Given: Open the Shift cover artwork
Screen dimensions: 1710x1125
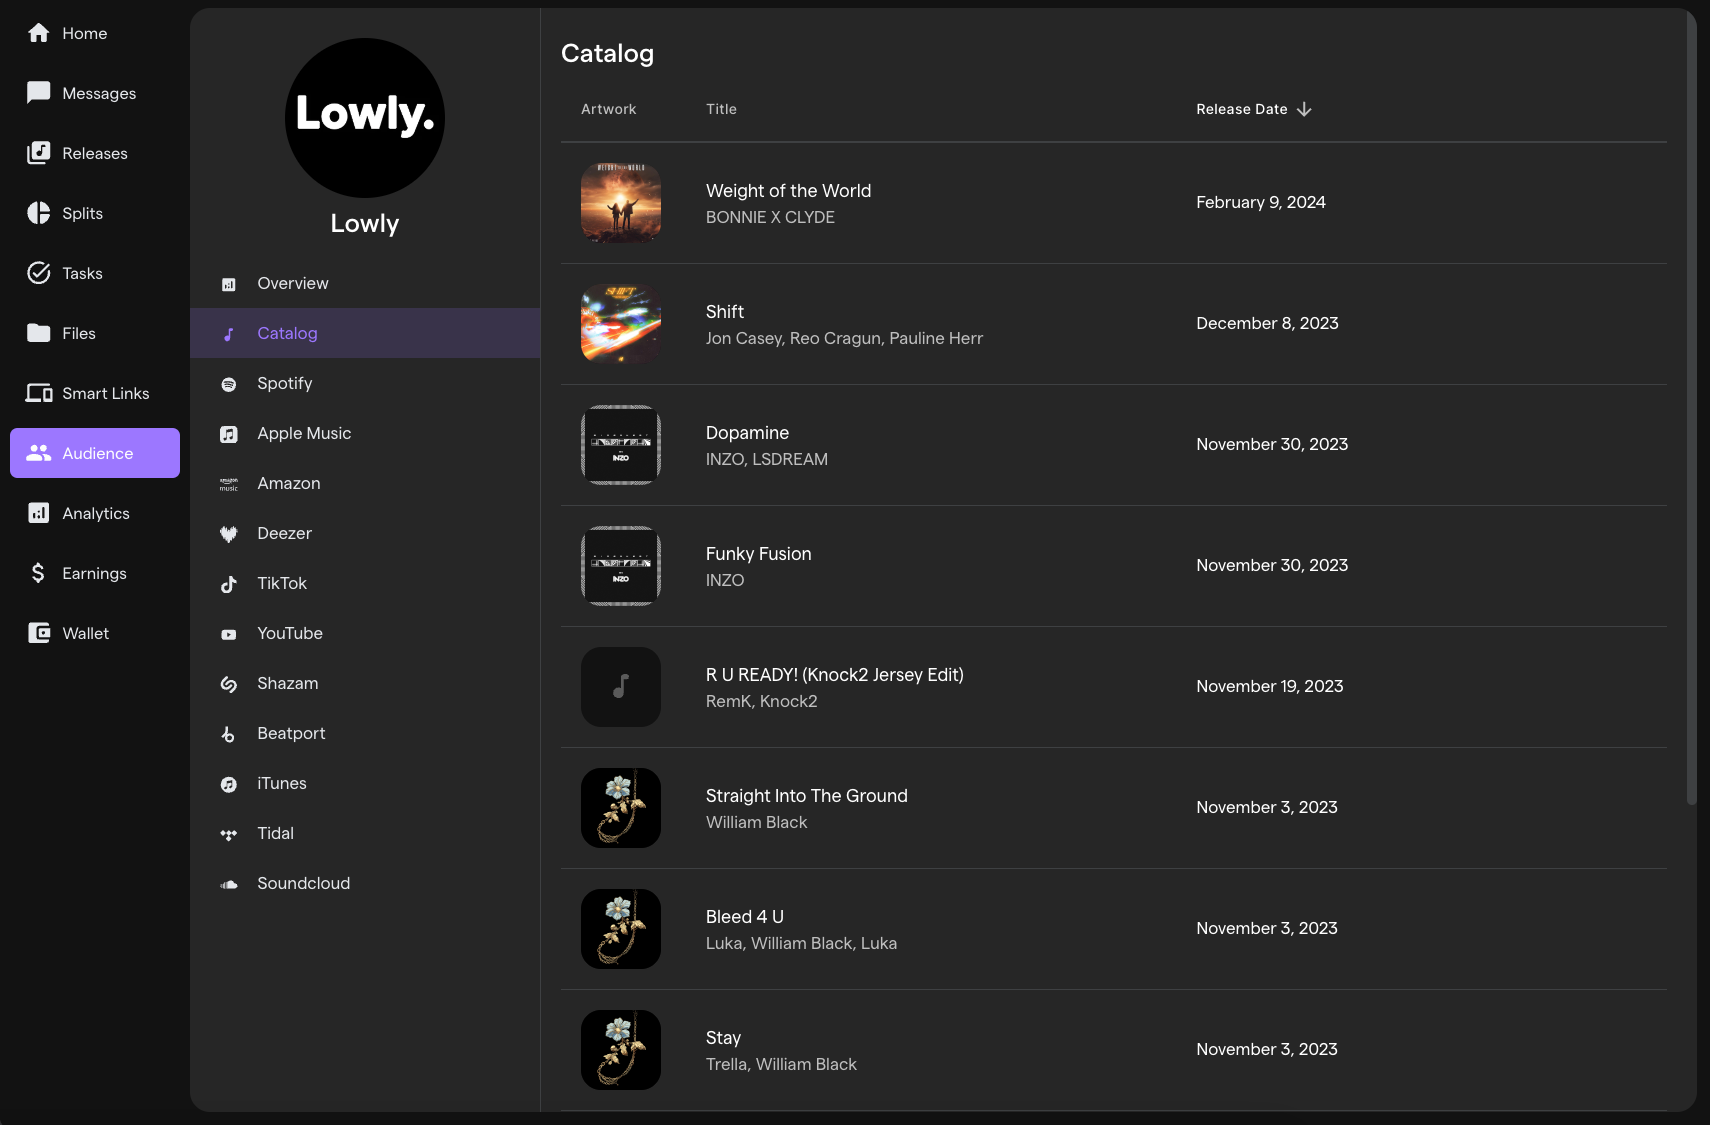Looking at the screenshot, I should (x=621, y=324).
